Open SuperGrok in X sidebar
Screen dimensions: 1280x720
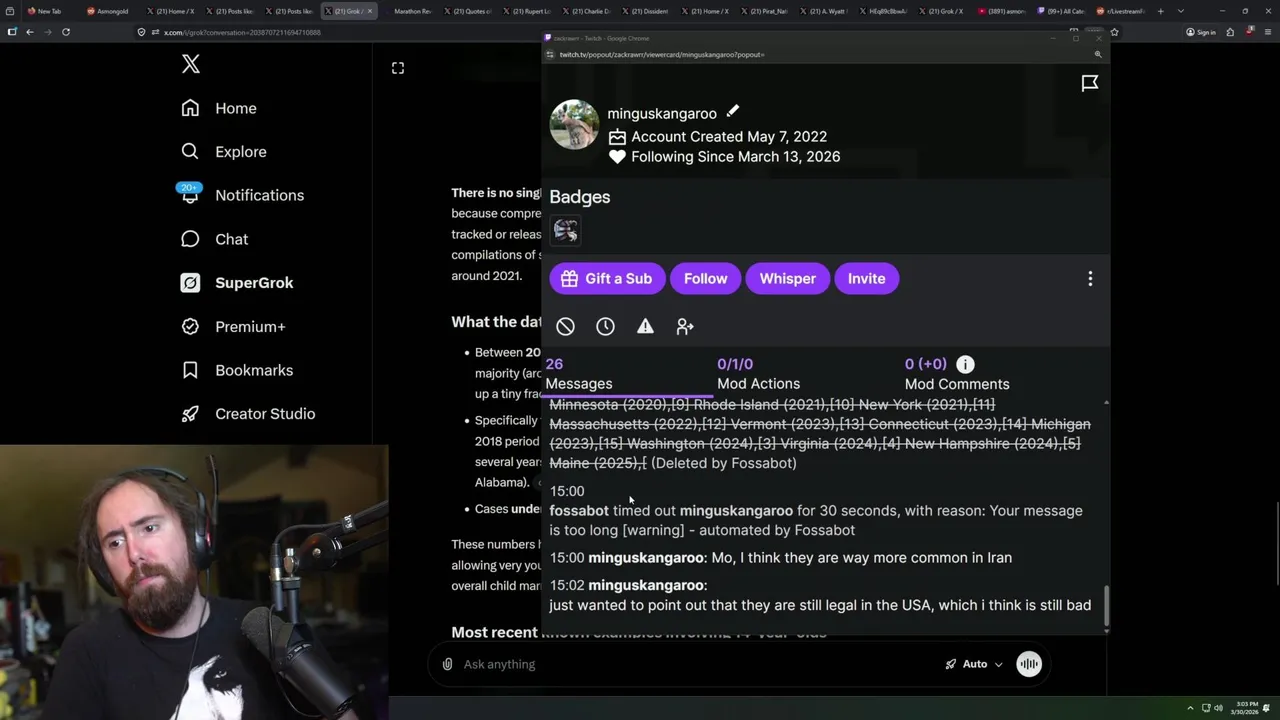(237, 283)
